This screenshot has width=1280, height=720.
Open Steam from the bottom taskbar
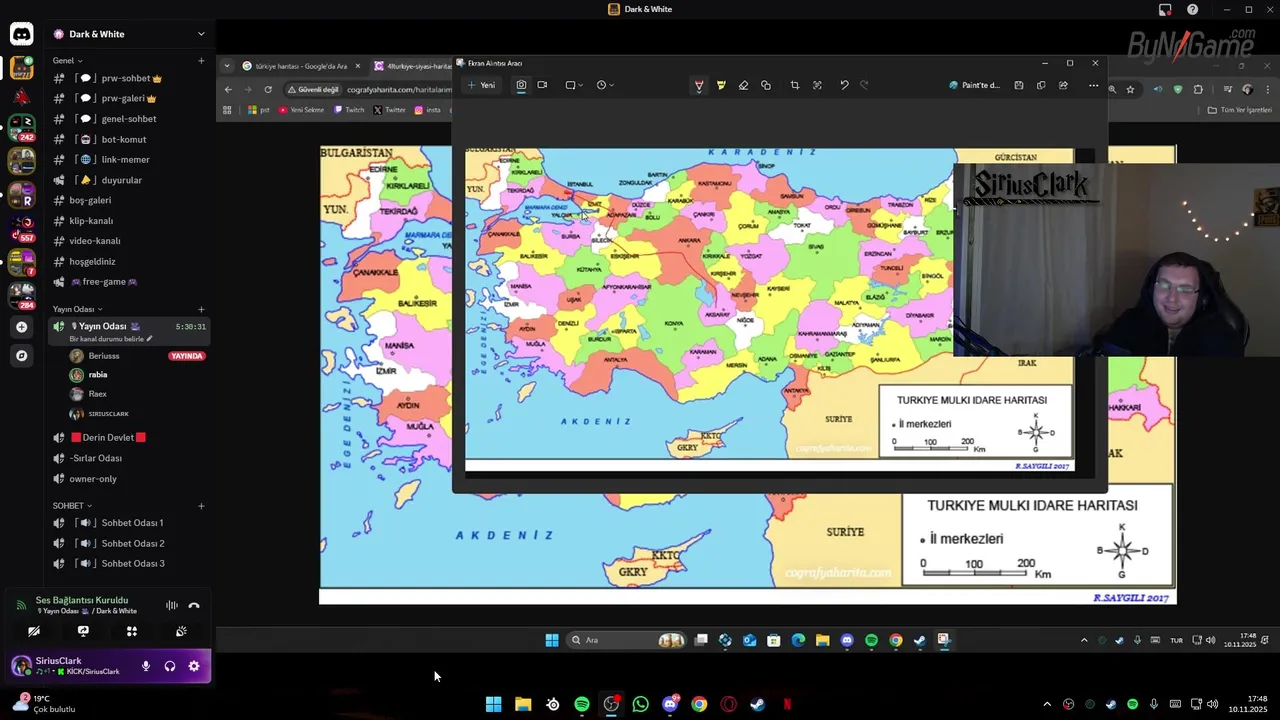758,704
